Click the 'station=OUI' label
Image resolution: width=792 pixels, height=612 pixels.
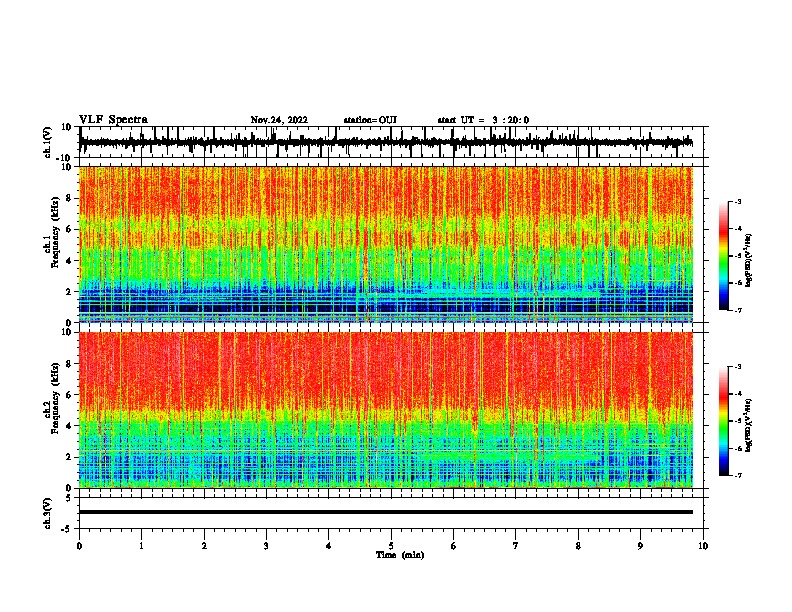pos(370,120)
